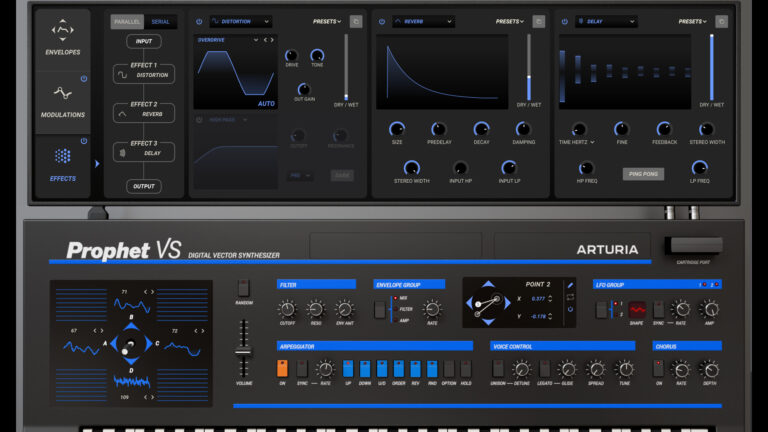The width and height of the screenshot is (768, 432).
Task: Click LFO Shape waveform selector
Action: [x=637, y=310]
